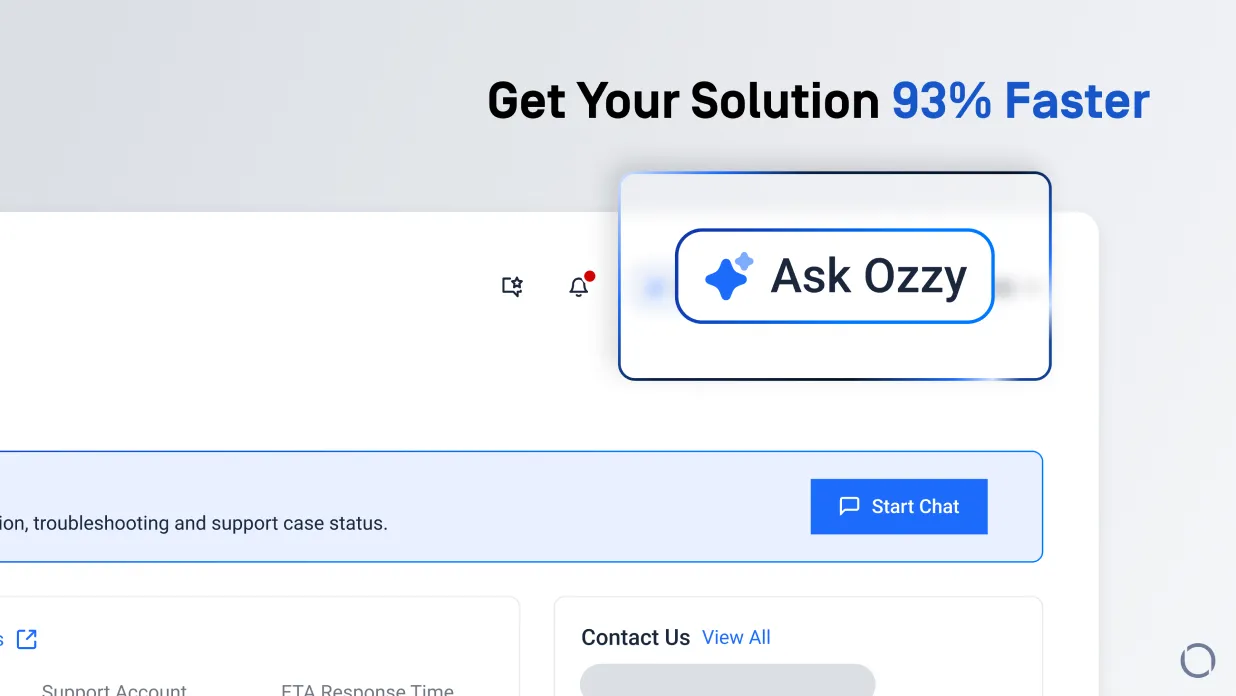The height and width of the screenshot is (696, 1236).
Task: Click the blue "93% Faster" headline text
Action: click(x=1020, y=101)
